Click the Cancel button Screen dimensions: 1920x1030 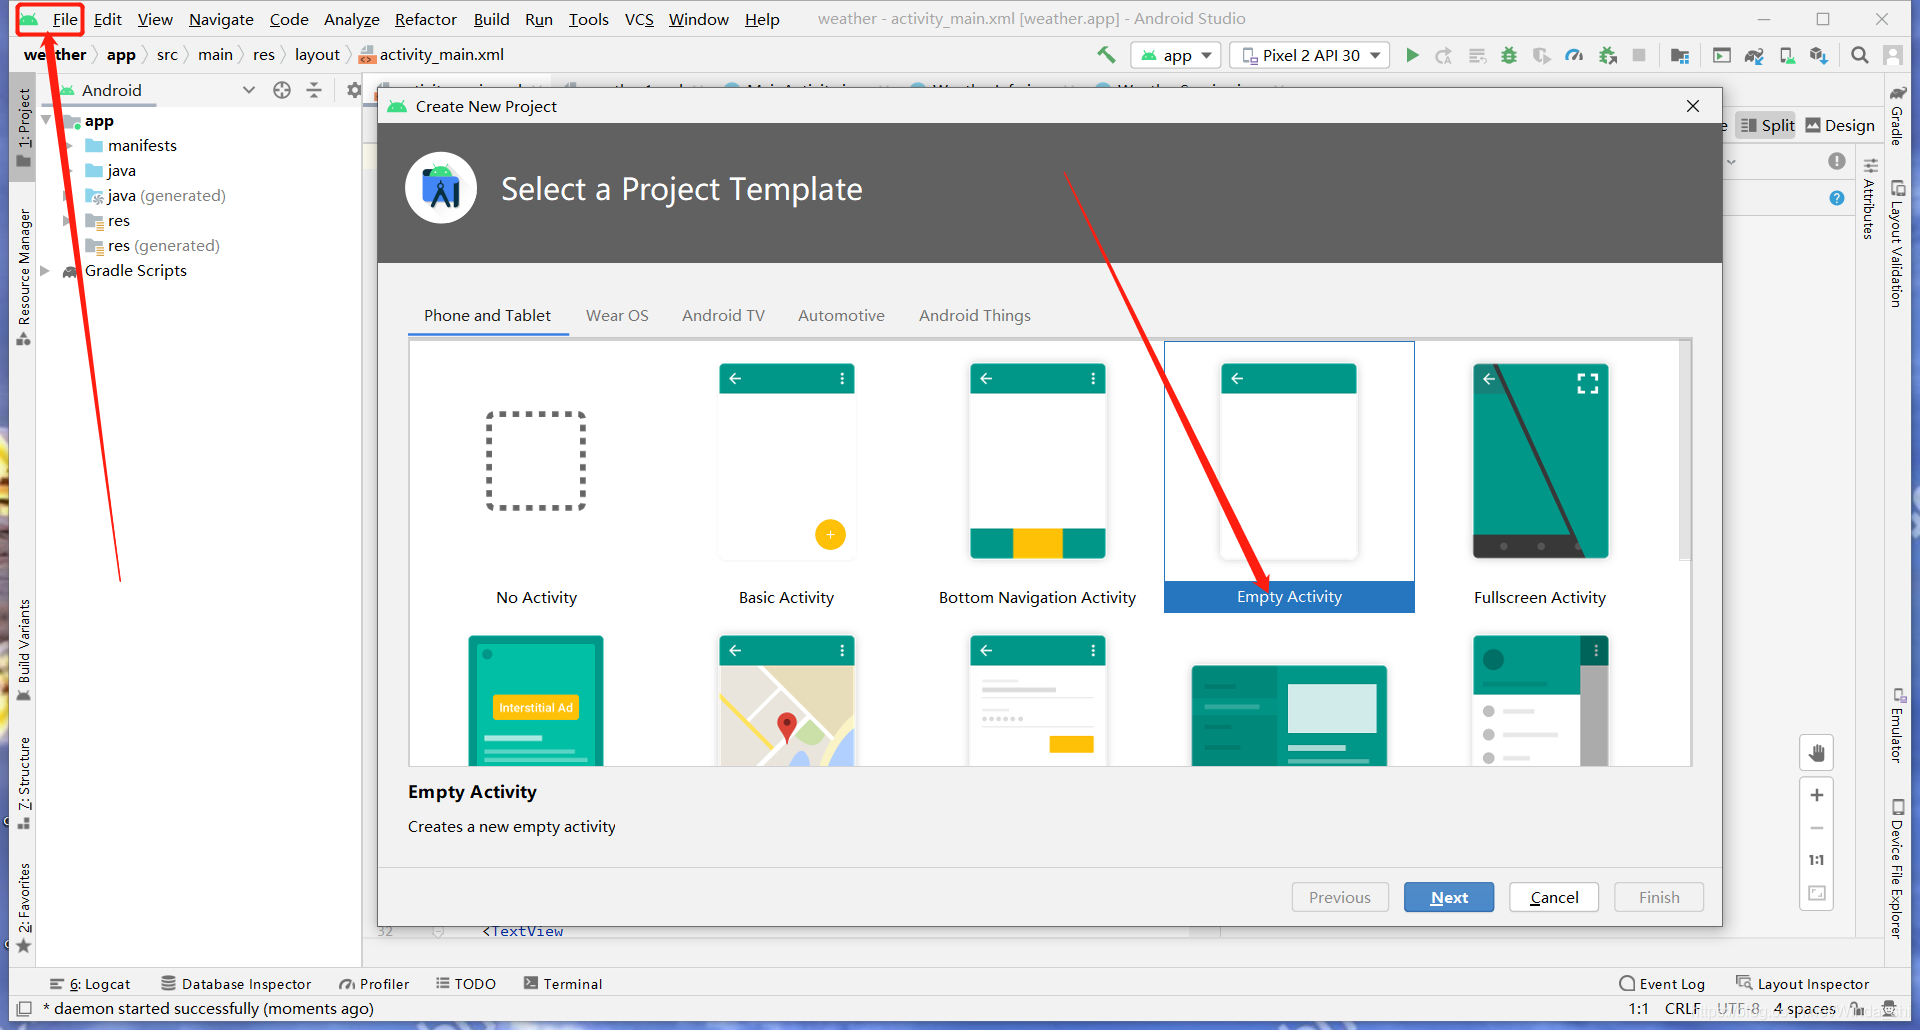1554,897
